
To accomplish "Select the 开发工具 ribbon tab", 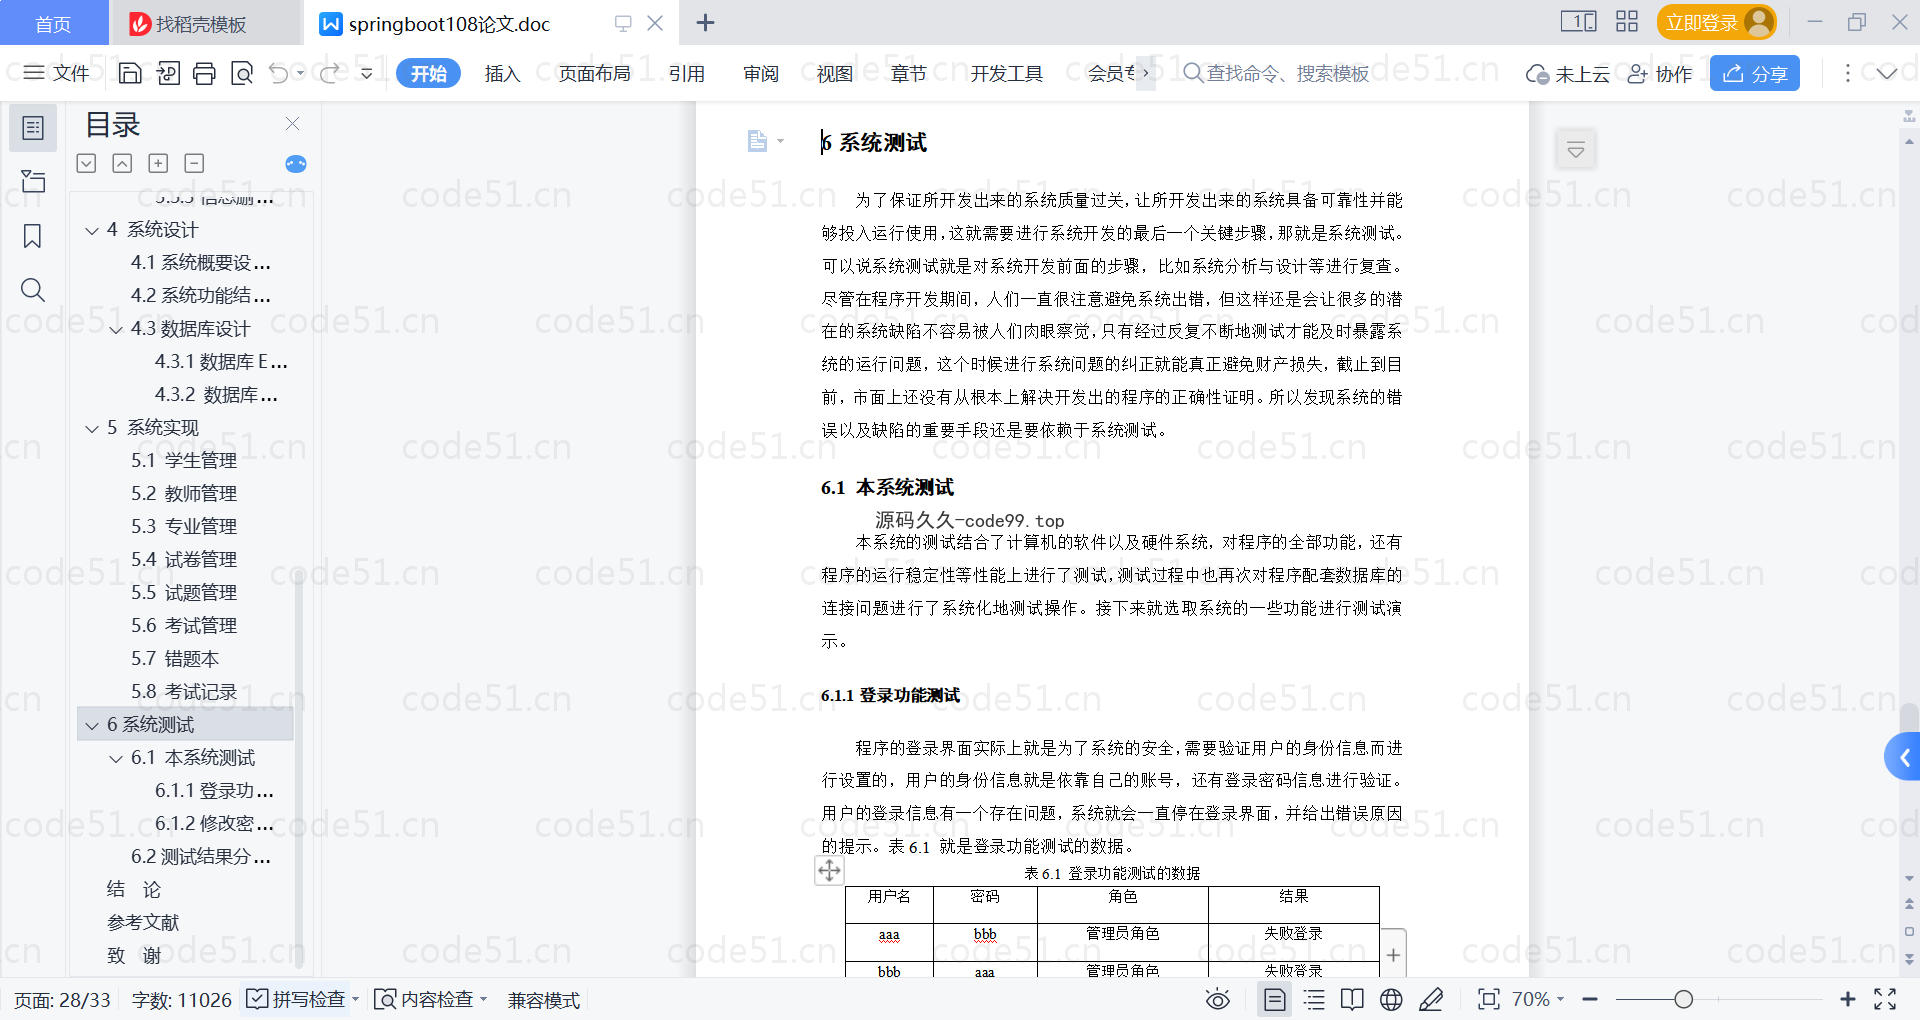I will click(x=1006, y=73).
